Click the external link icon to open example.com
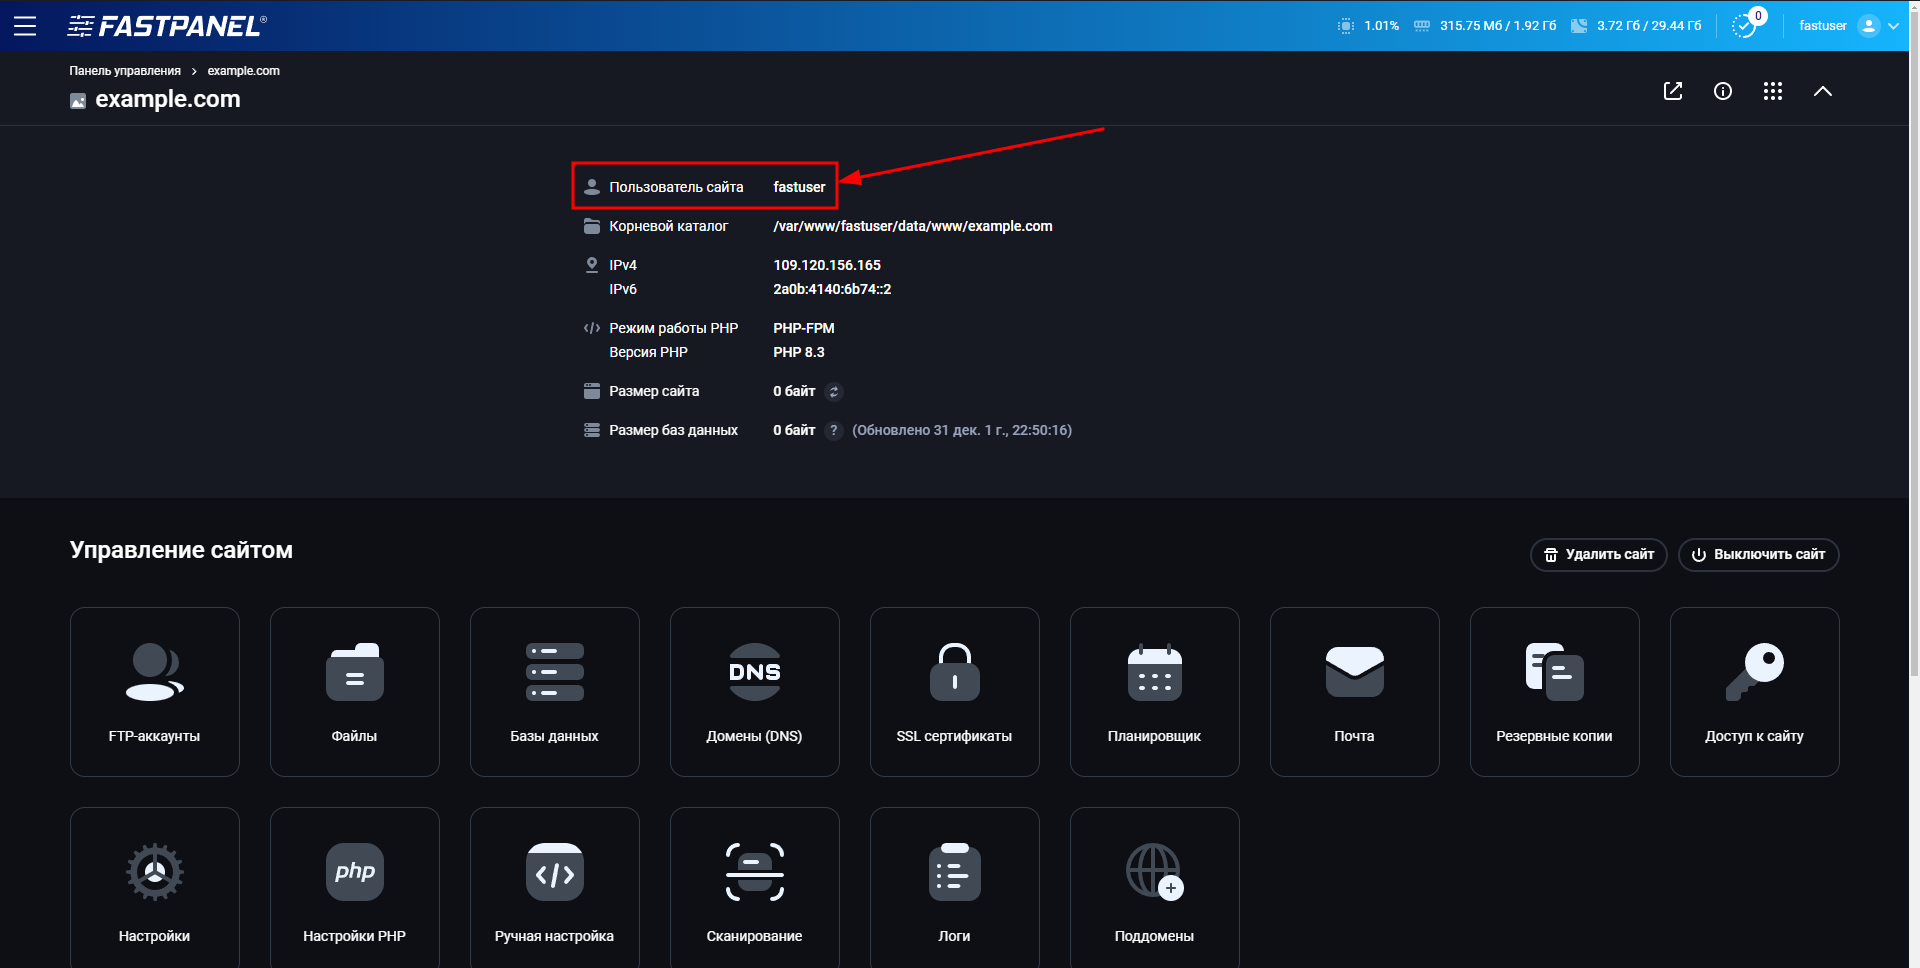Screen dimensions: 1920x968 1673,91
